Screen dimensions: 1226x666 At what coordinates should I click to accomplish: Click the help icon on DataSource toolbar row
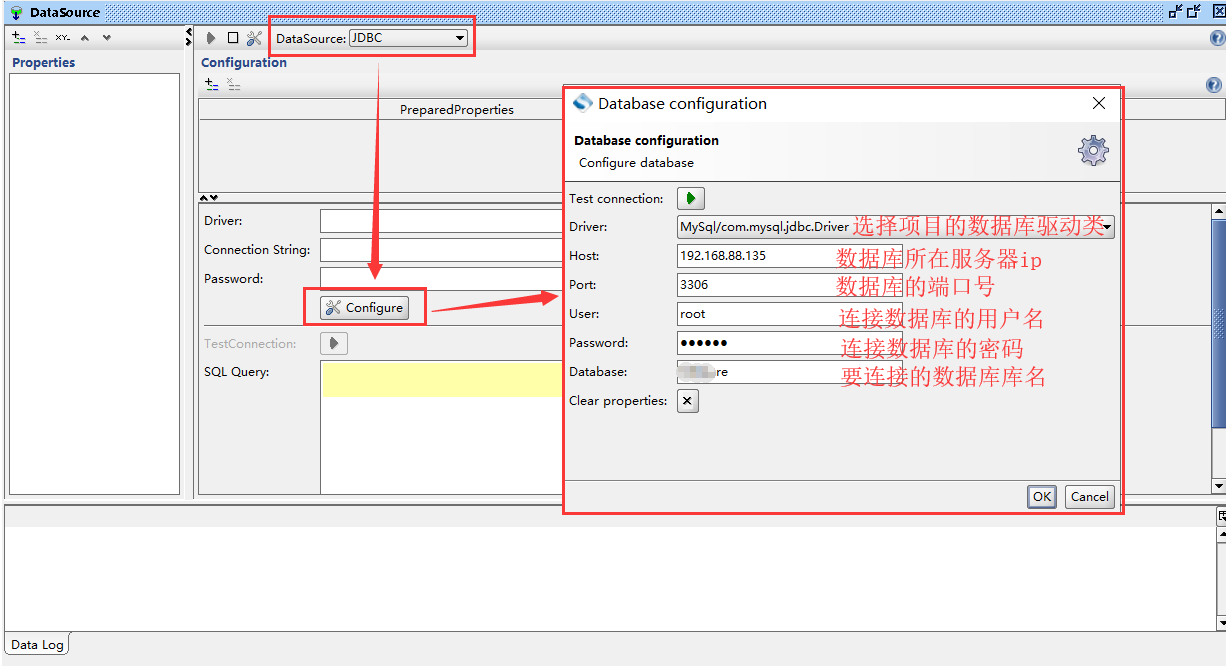[x=1217, y=38]
